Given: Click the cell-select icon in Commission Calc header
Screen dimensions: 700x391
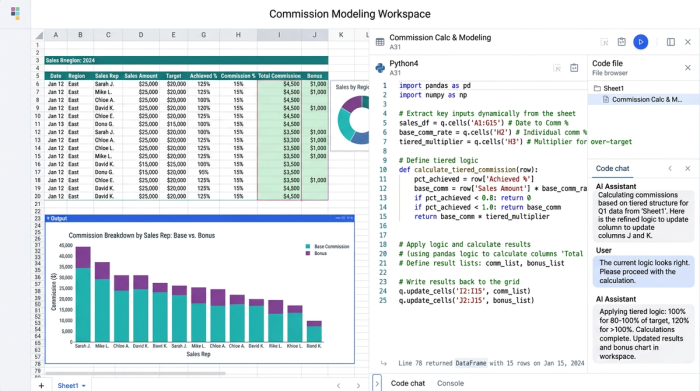Looking at the screenshot, I should pos(604,42).
